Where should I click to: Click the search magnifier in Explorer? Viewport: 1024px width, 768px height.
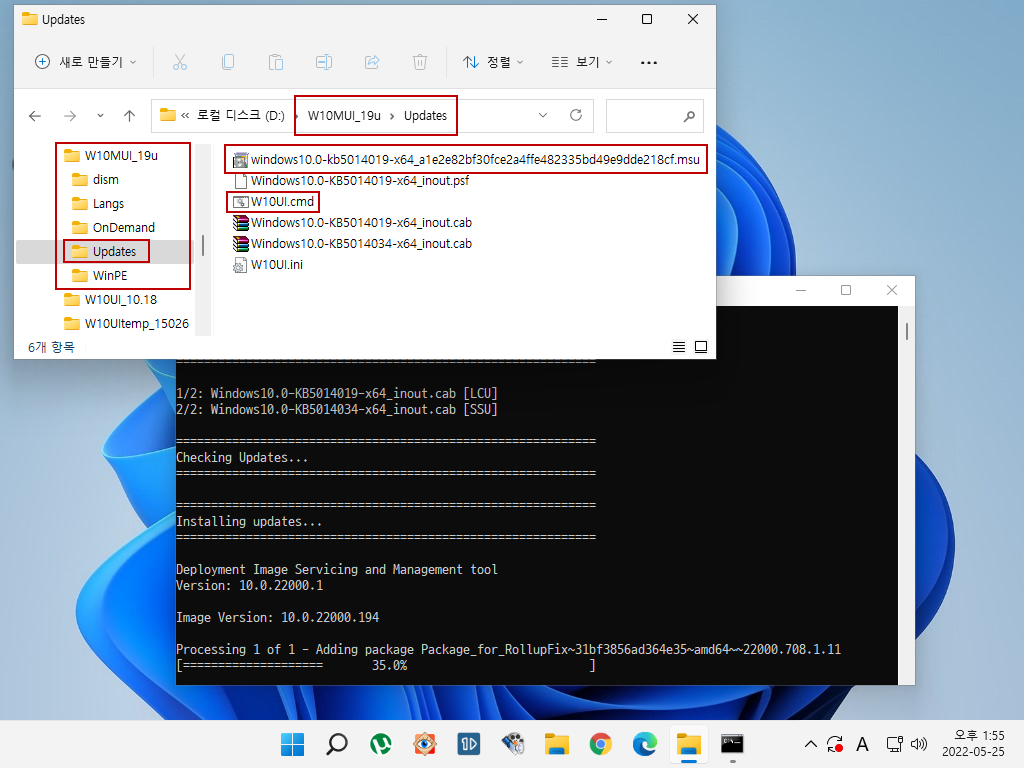(689, 116)
